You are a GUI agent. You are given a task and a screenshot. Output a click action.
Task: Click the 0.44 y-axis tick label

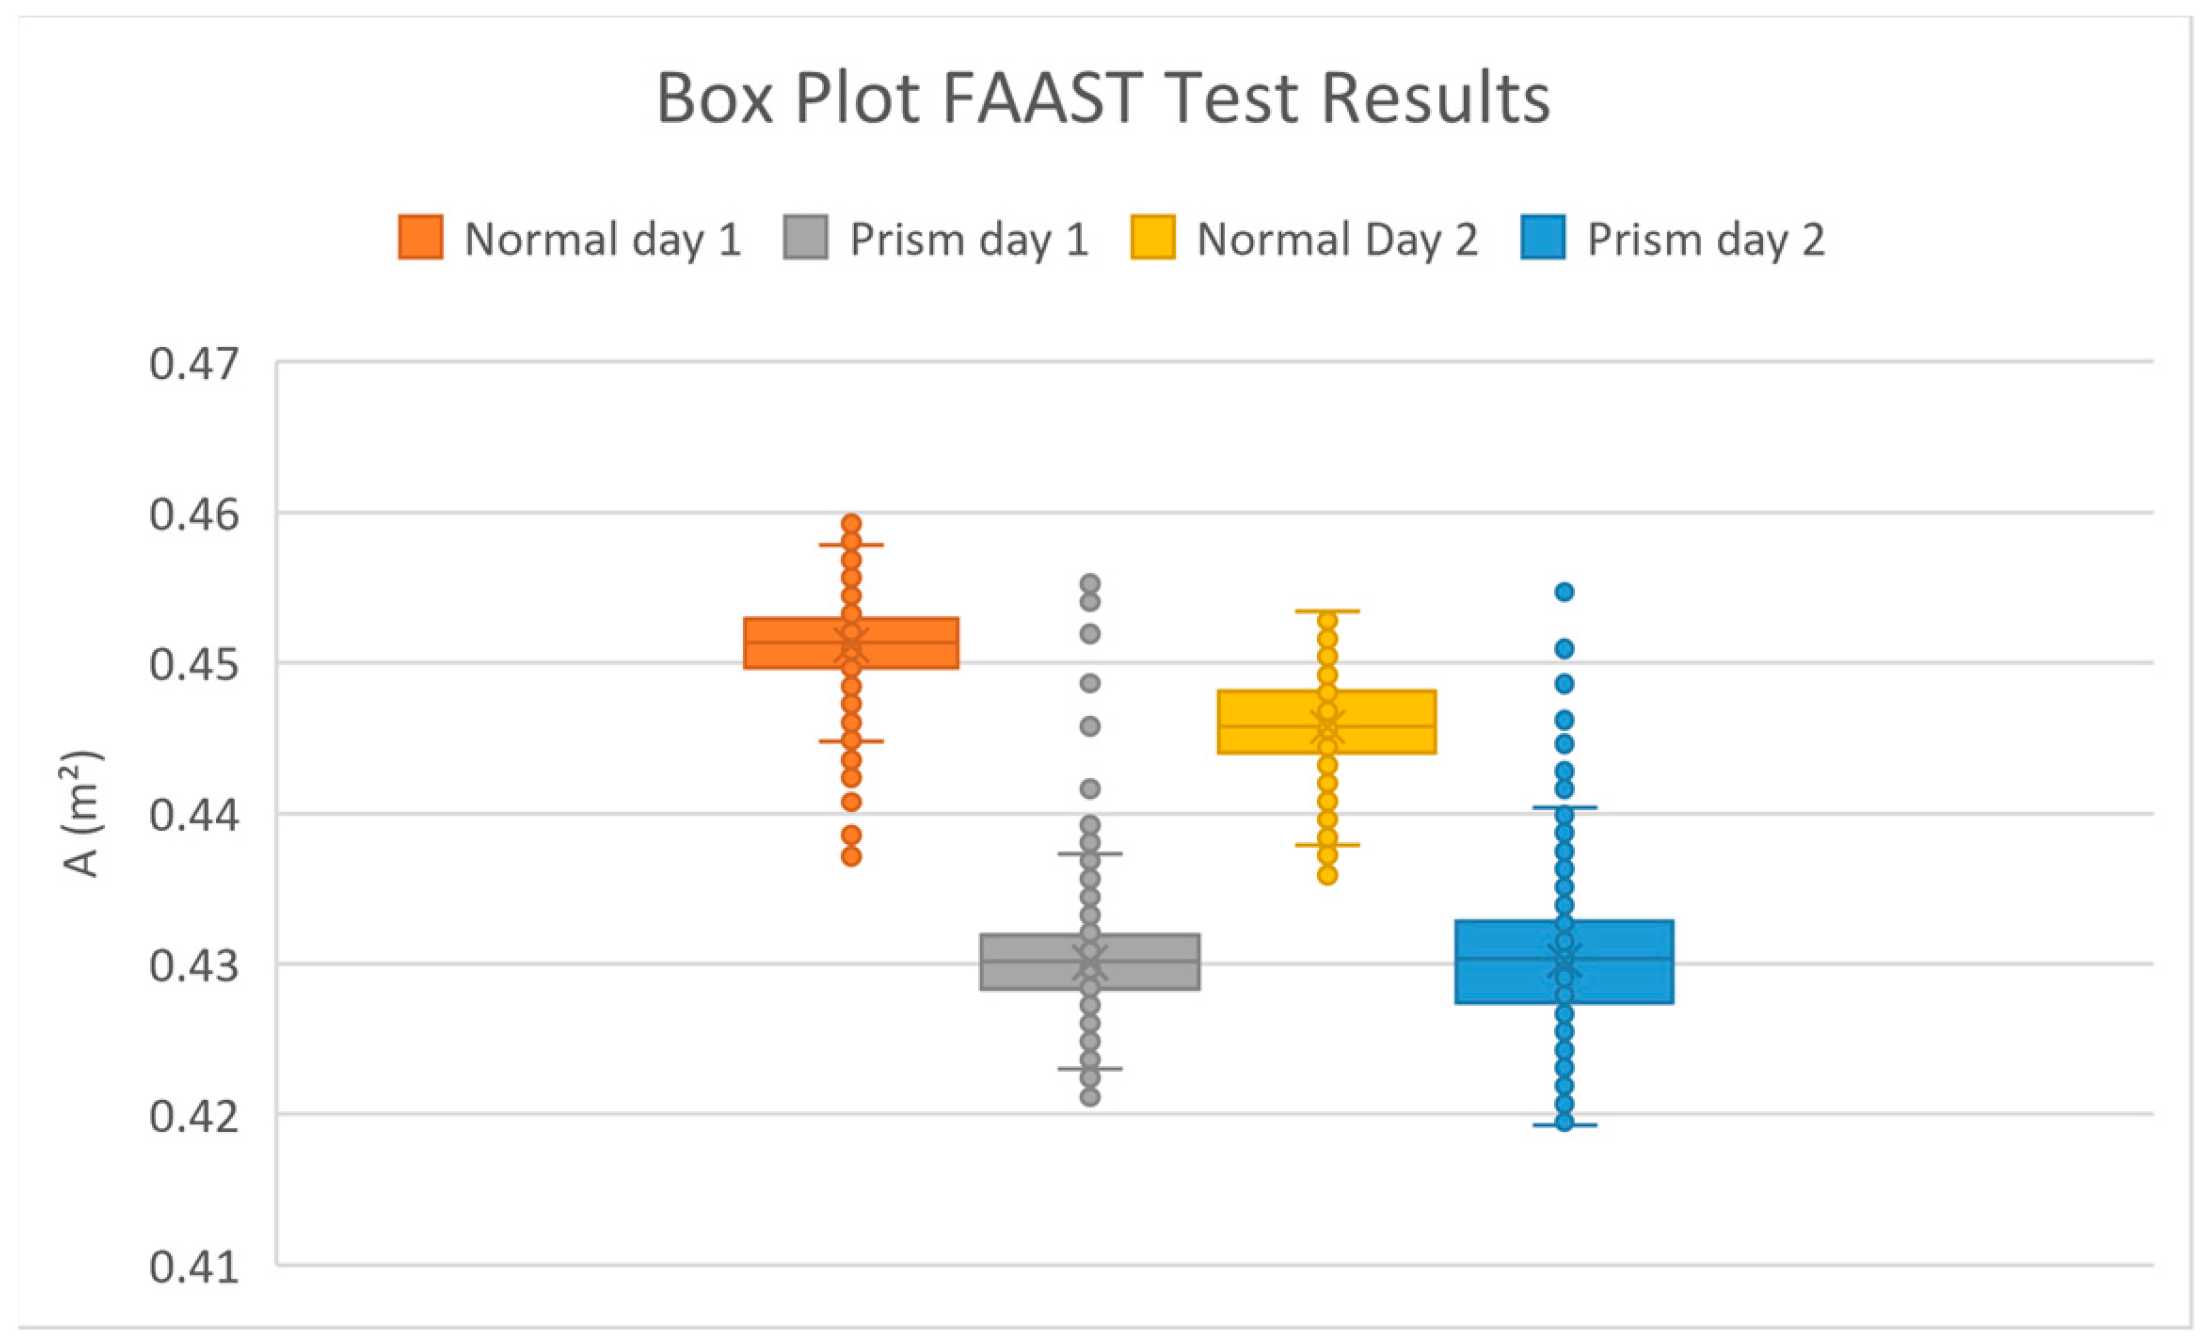(x=194, y=816)
